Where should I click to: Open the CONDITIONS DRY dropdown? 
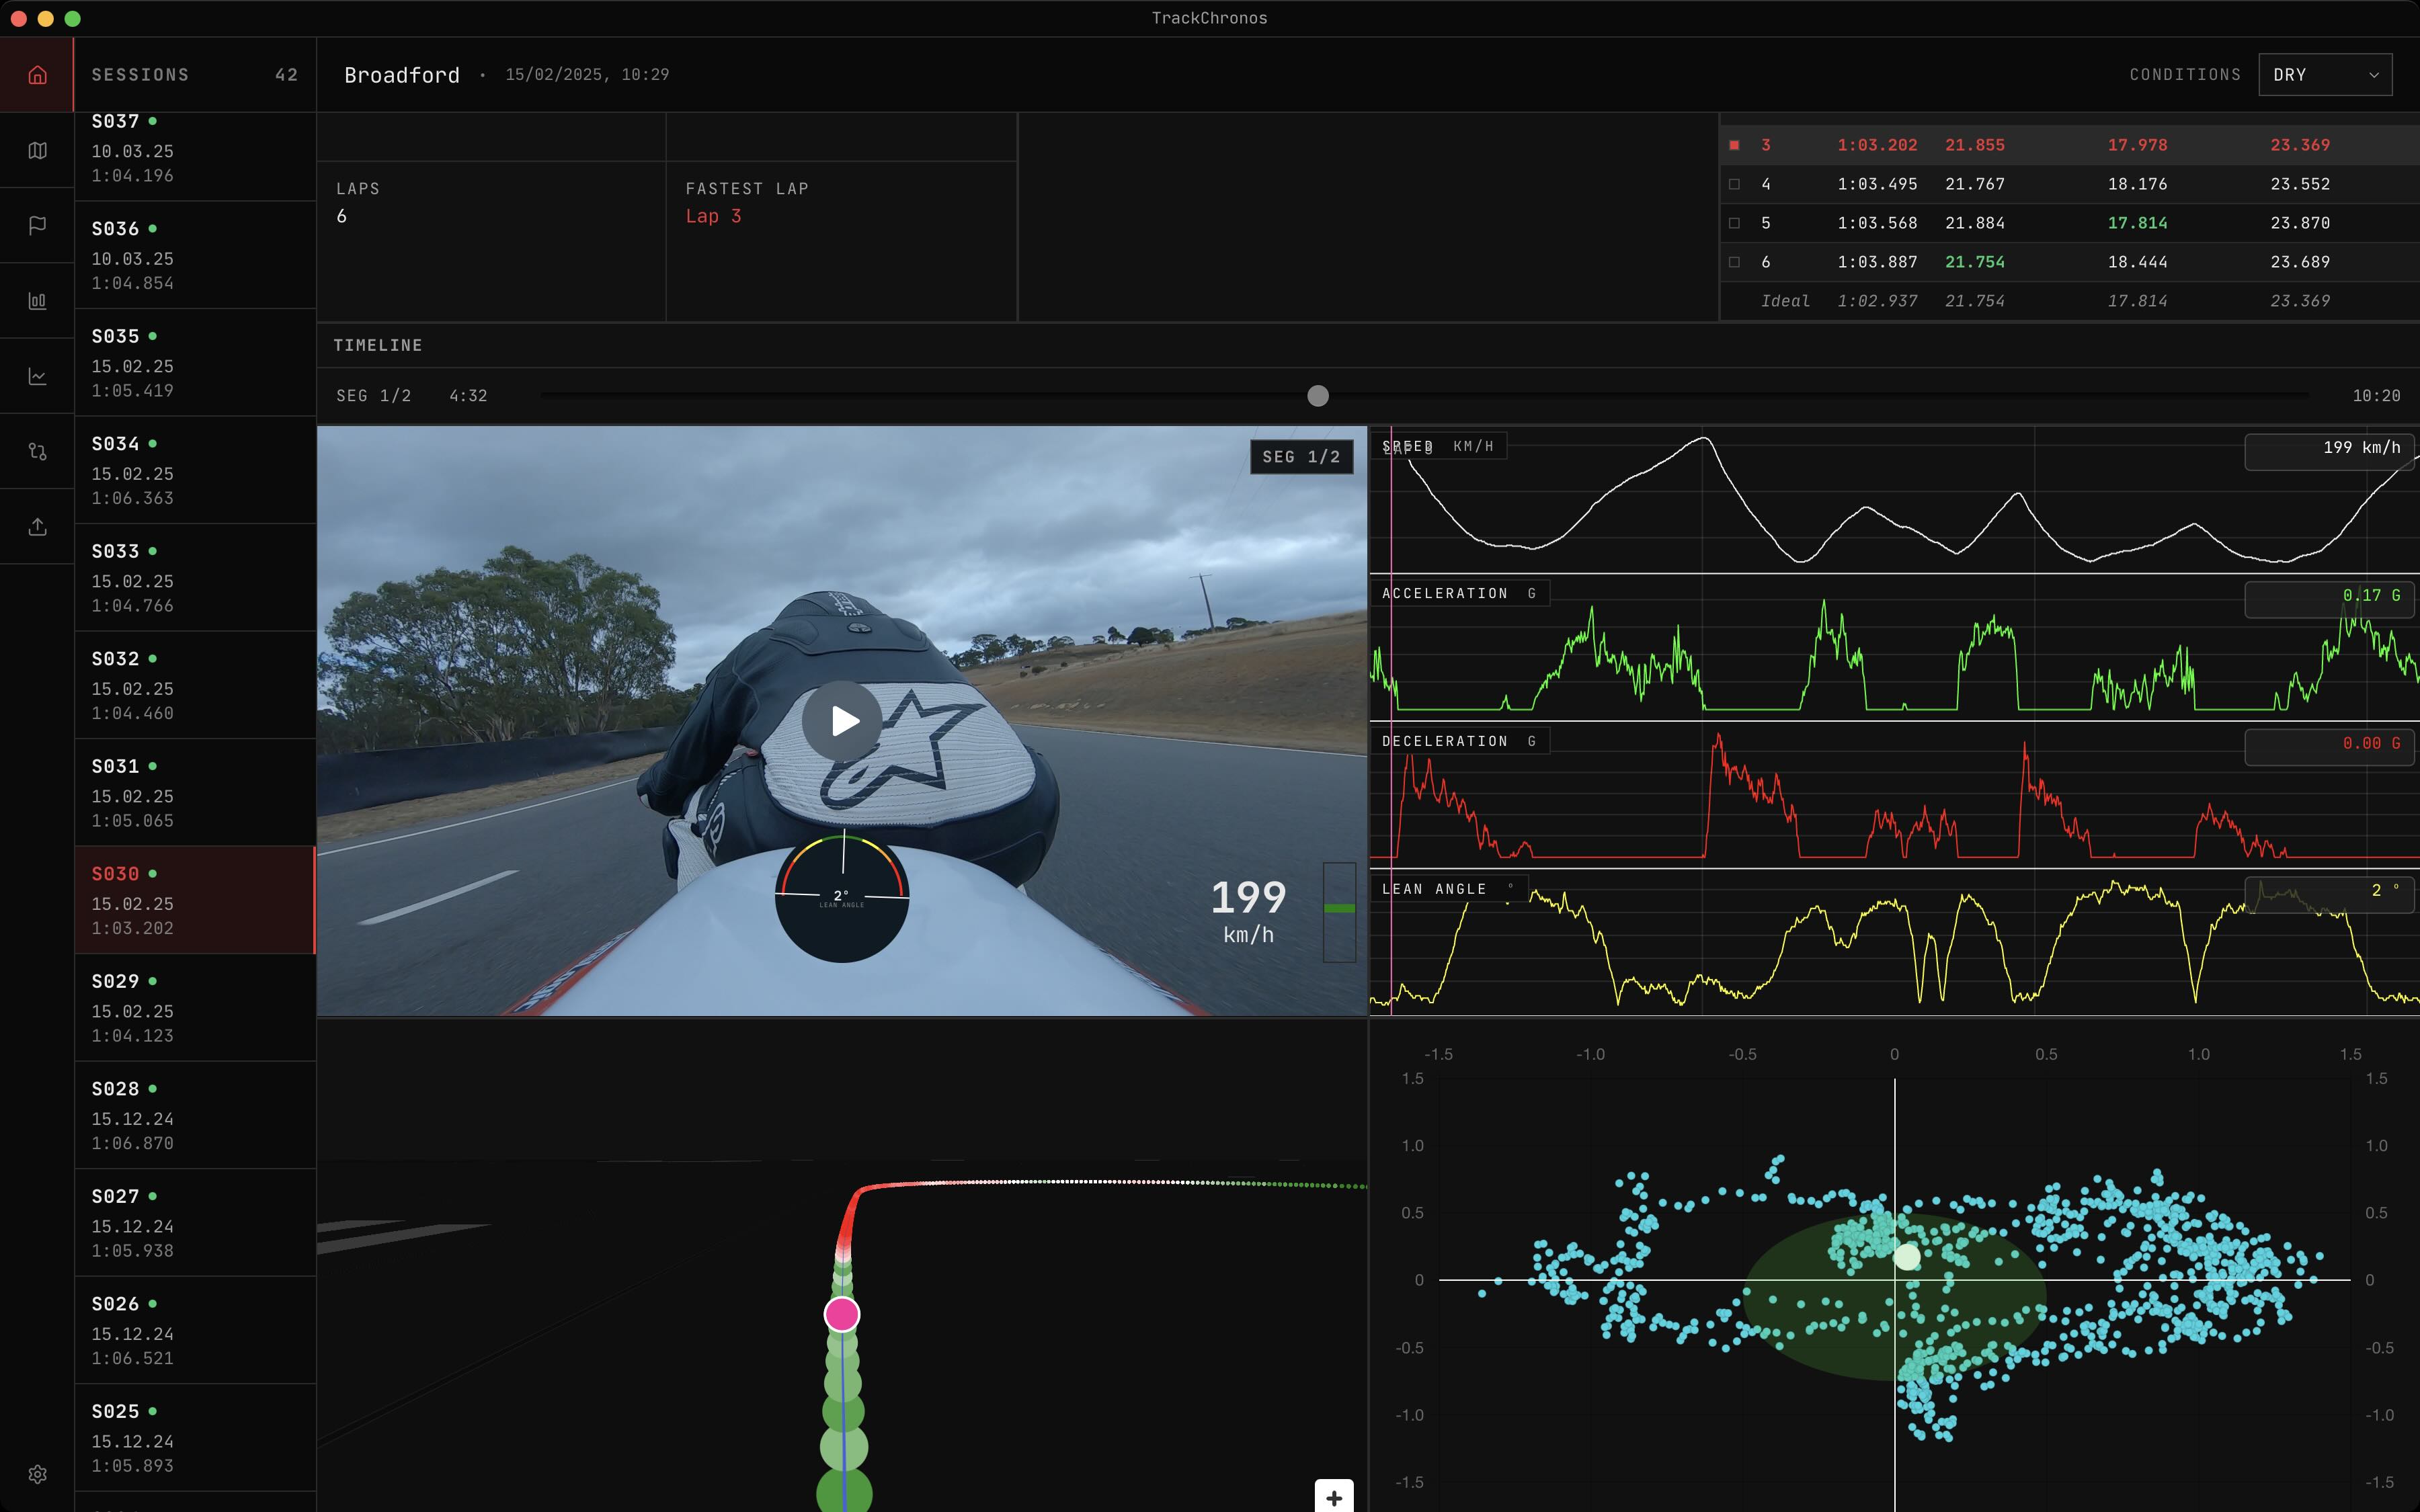click(x=2325, y=74)
